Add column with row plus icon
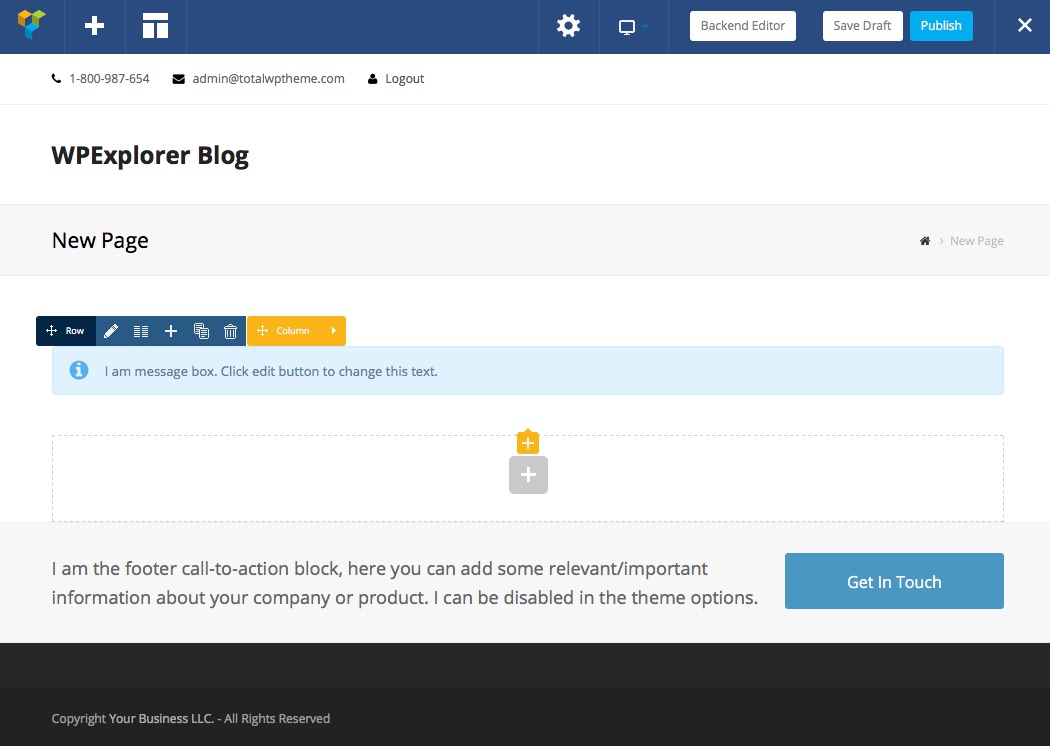The width and height of the screenshot is (1050, 746). (171, 331)
